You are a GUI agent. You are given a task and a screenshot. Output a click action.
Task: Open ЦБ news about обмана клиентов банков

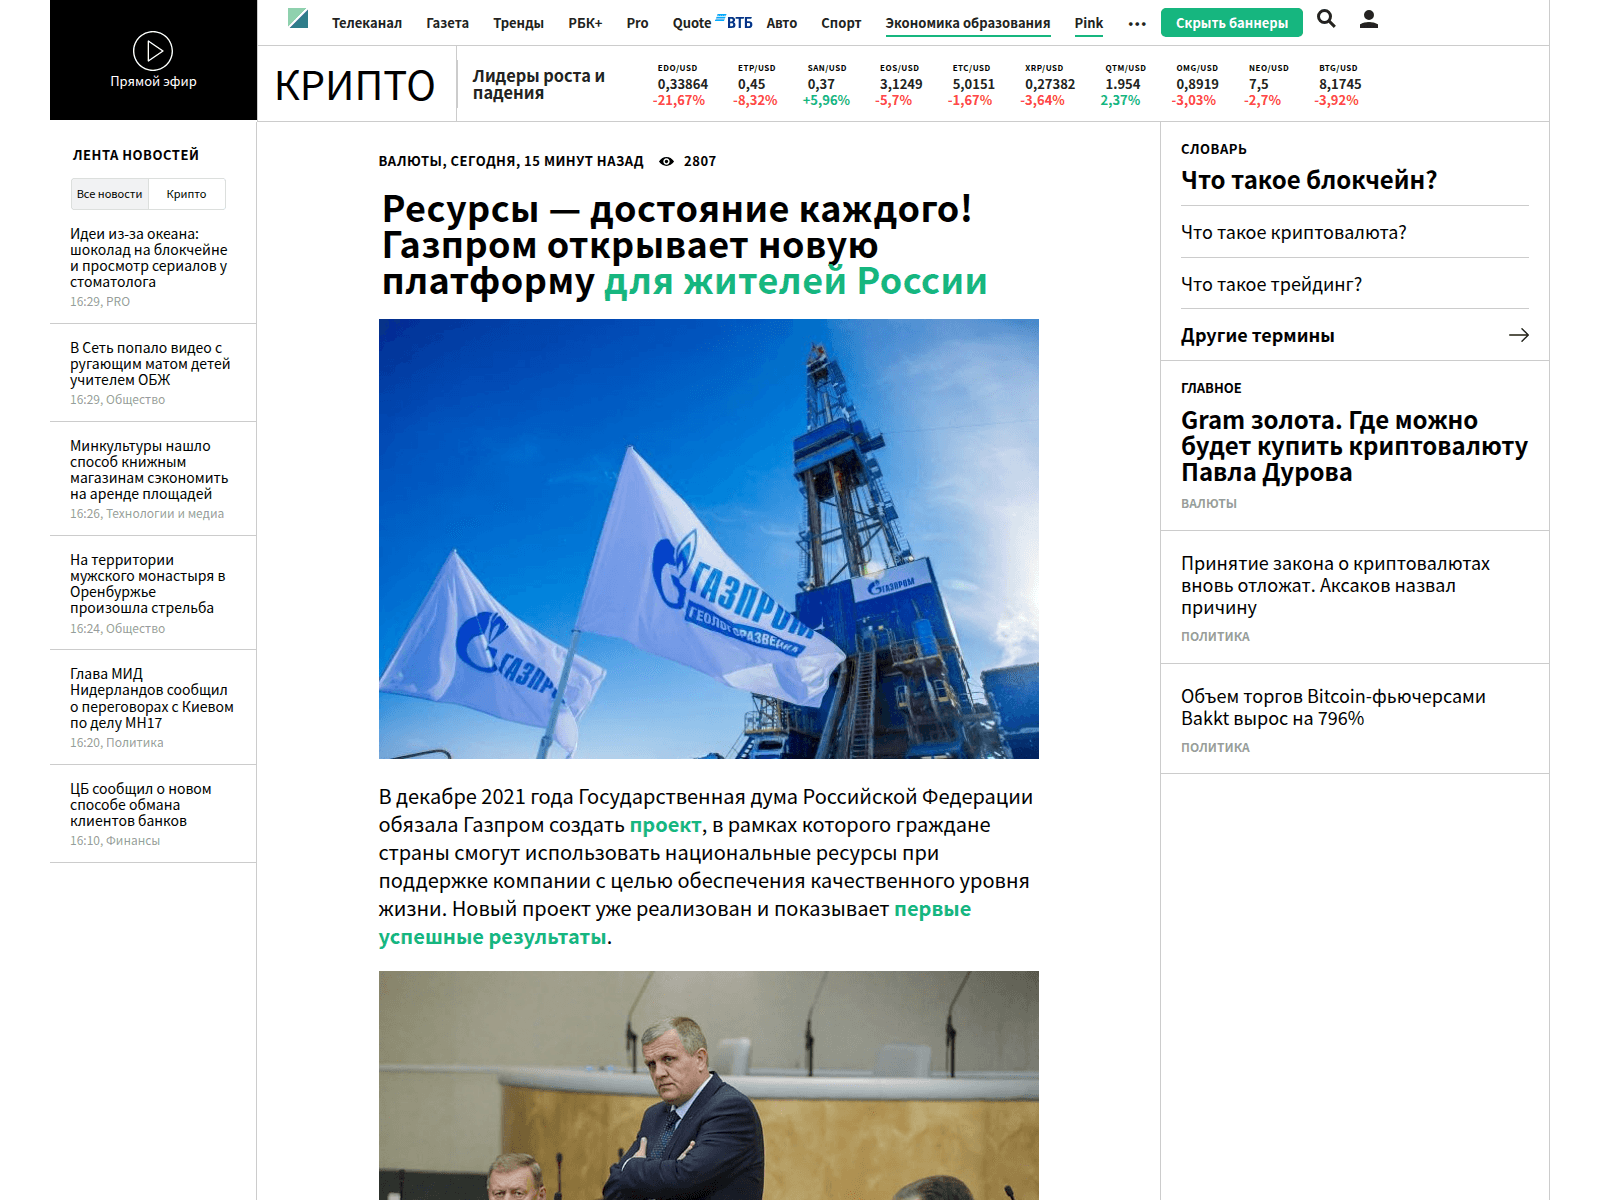pos(141,805)
